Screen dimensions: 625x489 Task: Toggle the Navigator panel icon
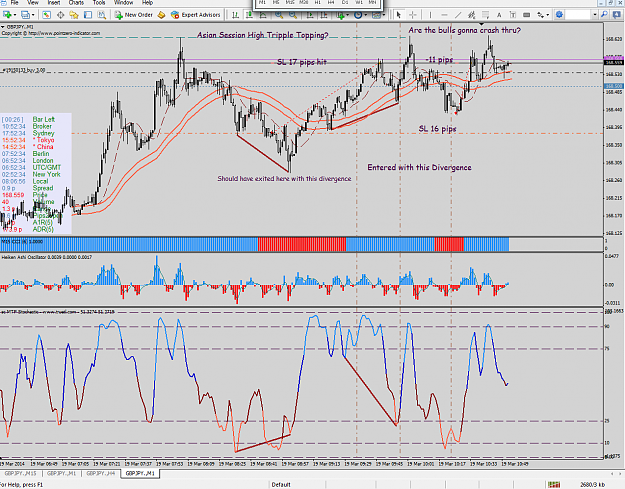point(74,15)
